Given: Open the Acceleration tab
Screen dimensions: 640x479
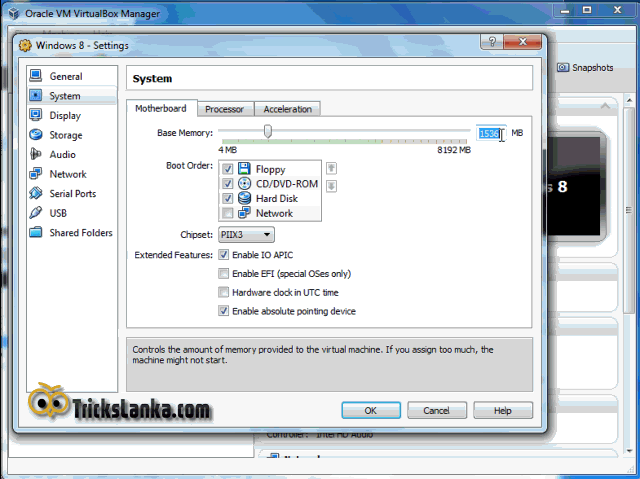Looking at the screenshot, I should tap(287, 109).
